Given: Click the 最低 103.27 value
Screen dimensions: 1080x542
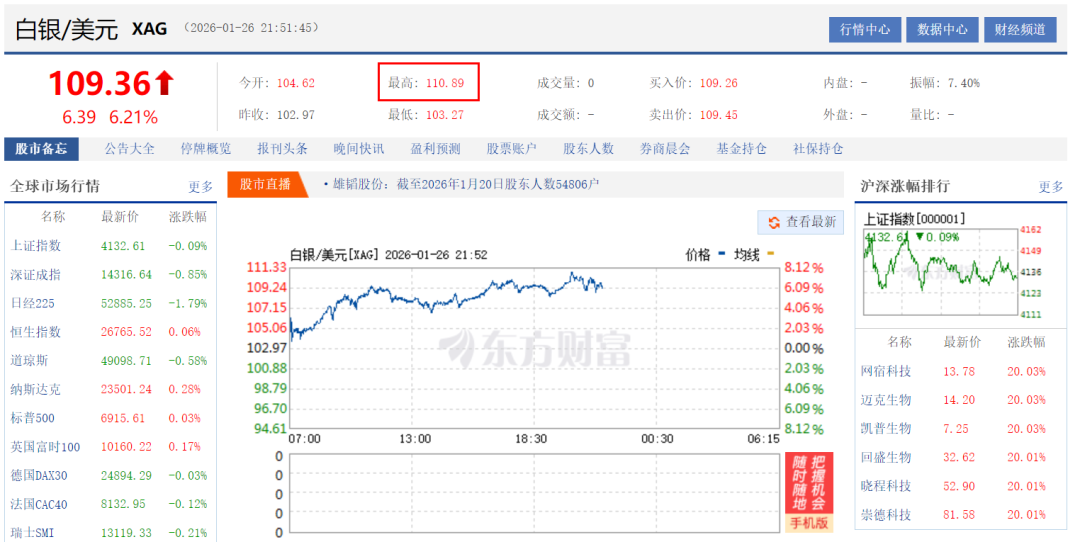Looking at the screenshot, I should click(445, 115).
